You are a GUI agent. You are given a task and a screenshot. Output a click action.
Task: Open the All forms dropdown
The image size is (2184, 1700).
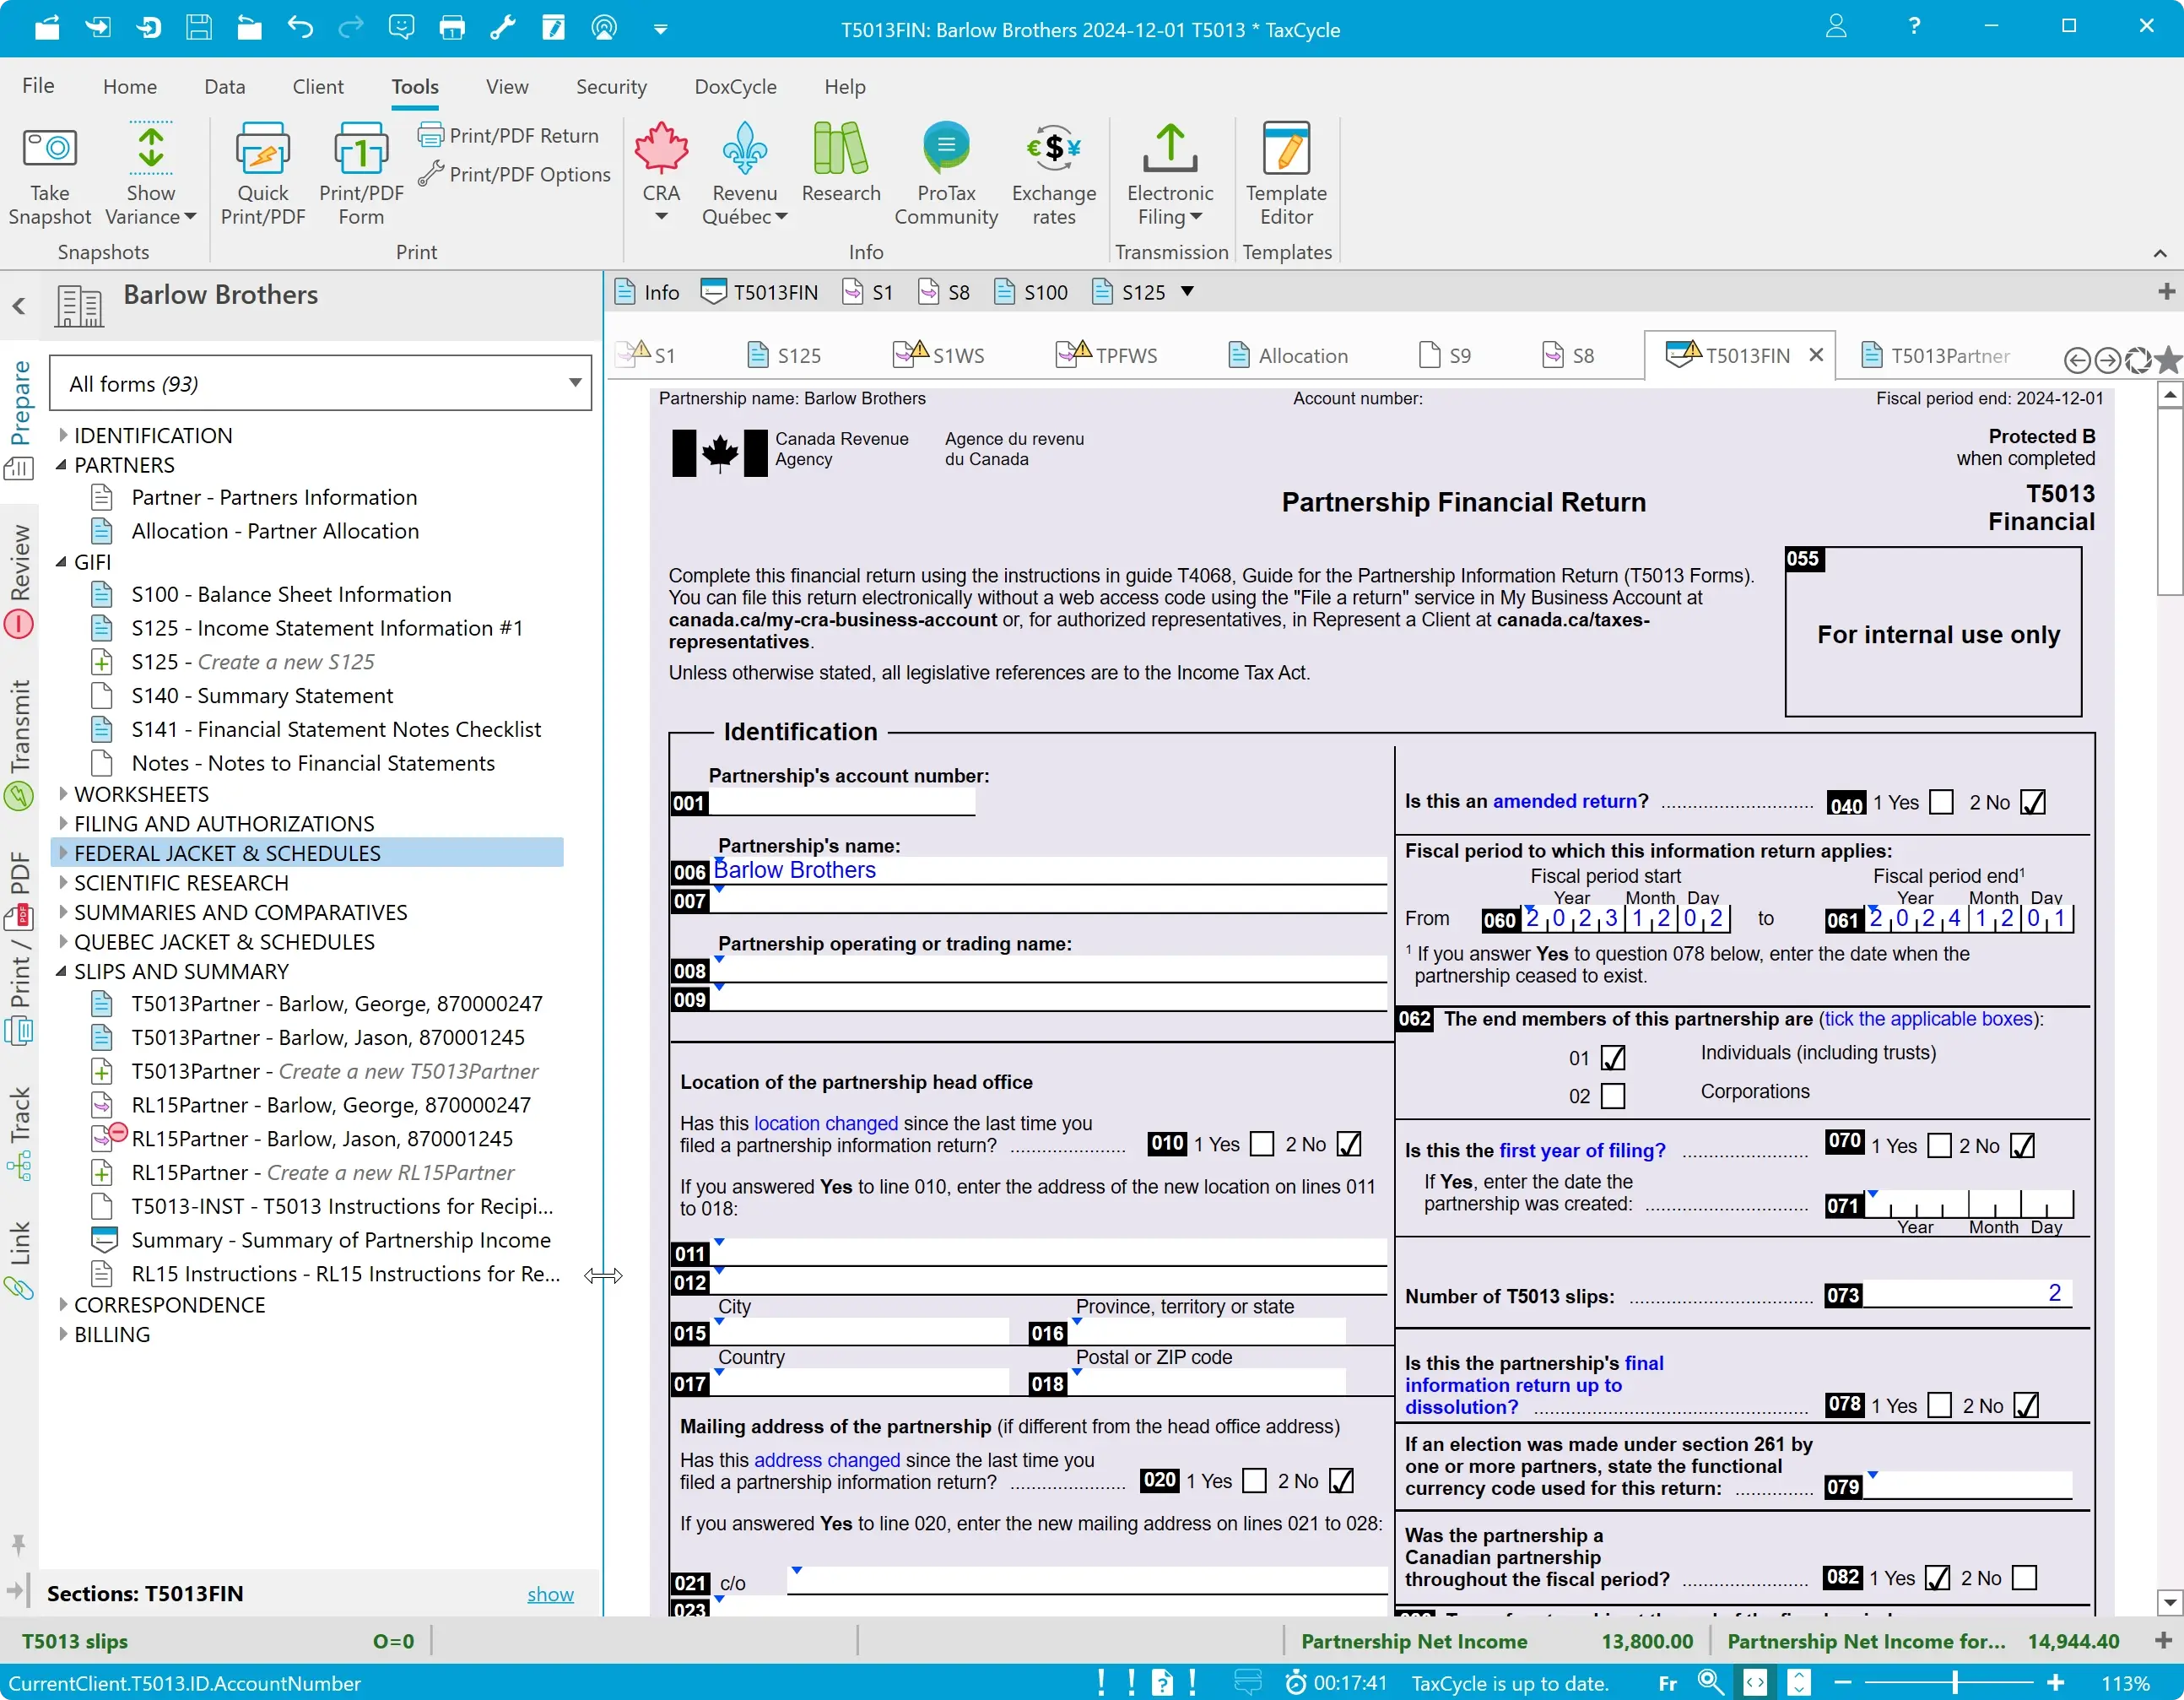pos(574,383)
